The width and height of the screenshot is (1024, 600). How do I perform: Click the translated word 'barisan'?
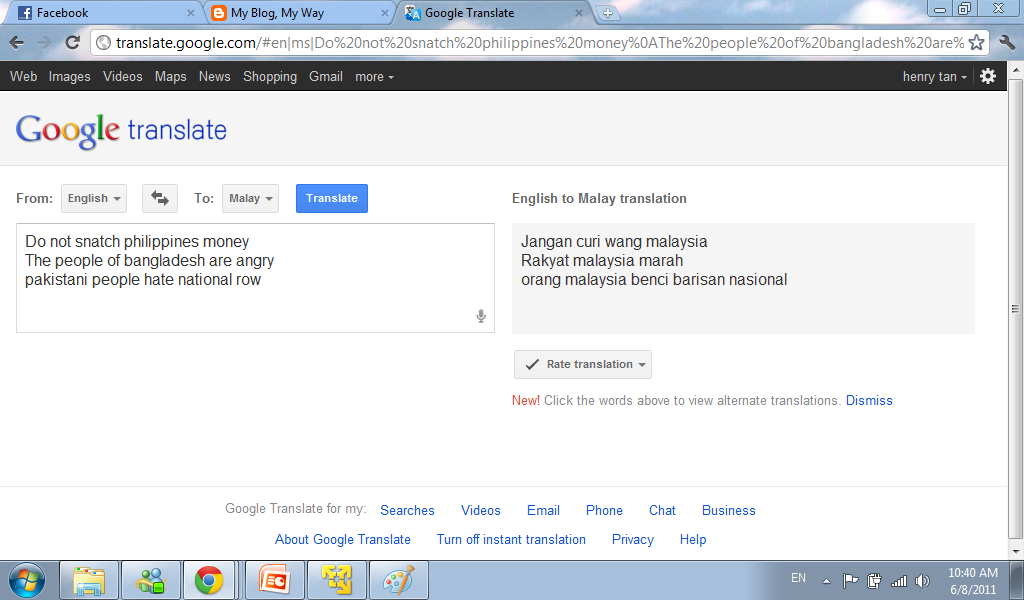699,280
